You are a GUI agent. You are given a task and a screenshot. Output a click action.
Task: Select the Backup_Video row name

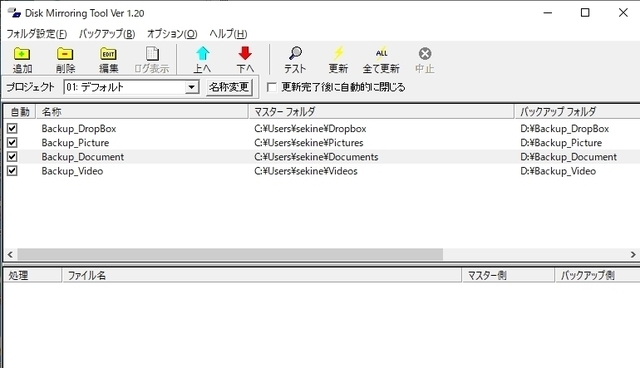click(x=72, y=171)
